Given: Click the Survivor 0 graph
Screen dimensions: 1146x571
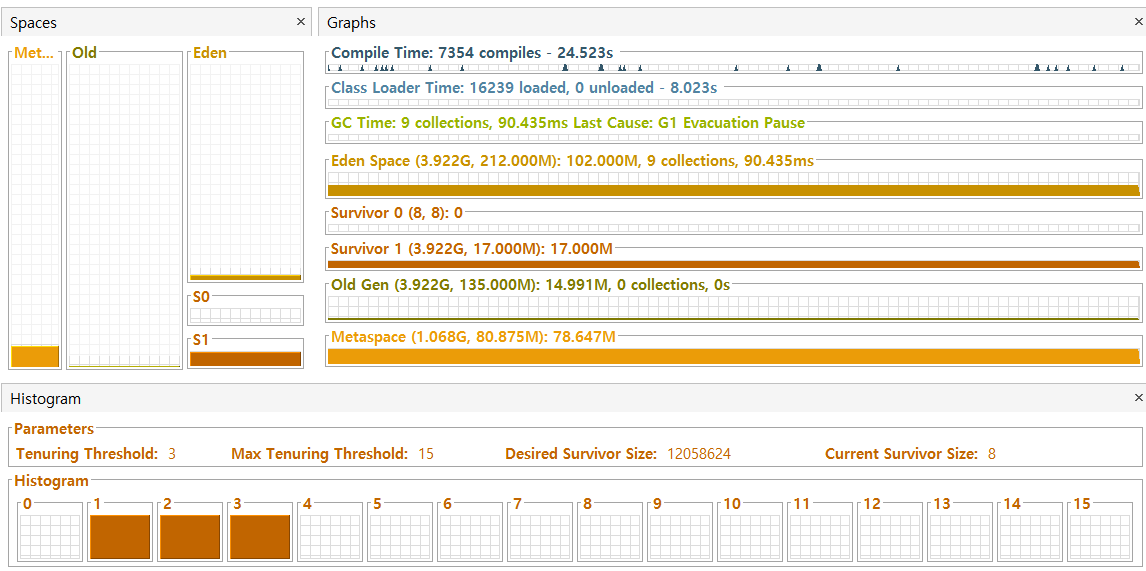Looking at the screenshot, I should coord(733,229).
